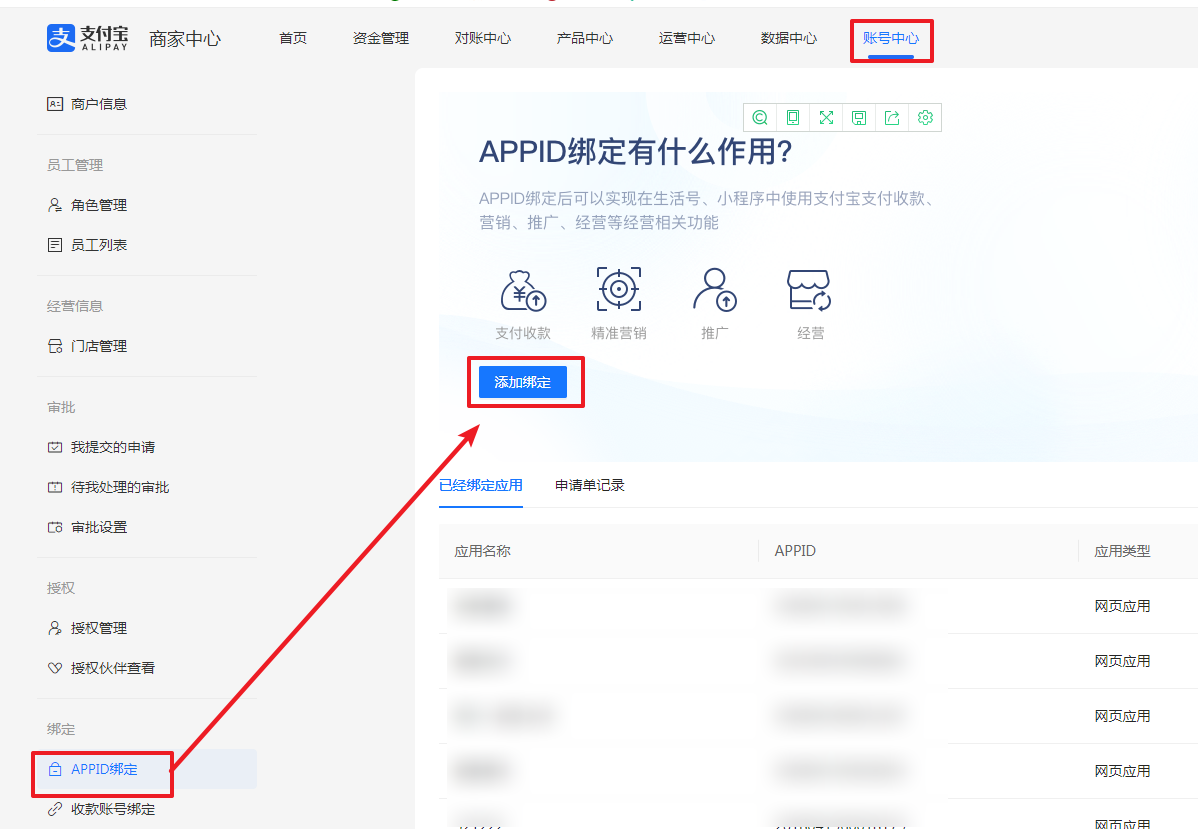Click the 待我处理的审批 icon
The image size is (1198, 829).
[x=55, y=487]
